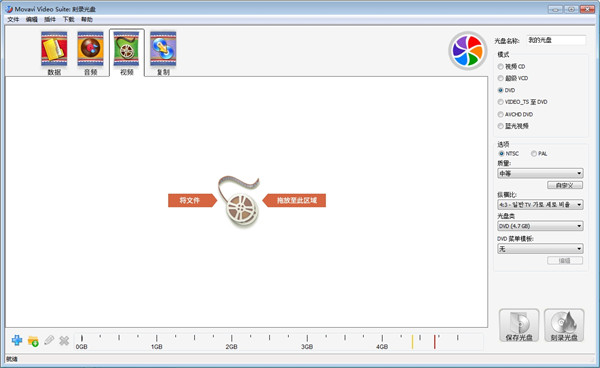The image size is (600, 368).
Task: Select the 蓝光视频 (Blu-ray) radio button
Action: pyautogui.click(x=501, y=126)
